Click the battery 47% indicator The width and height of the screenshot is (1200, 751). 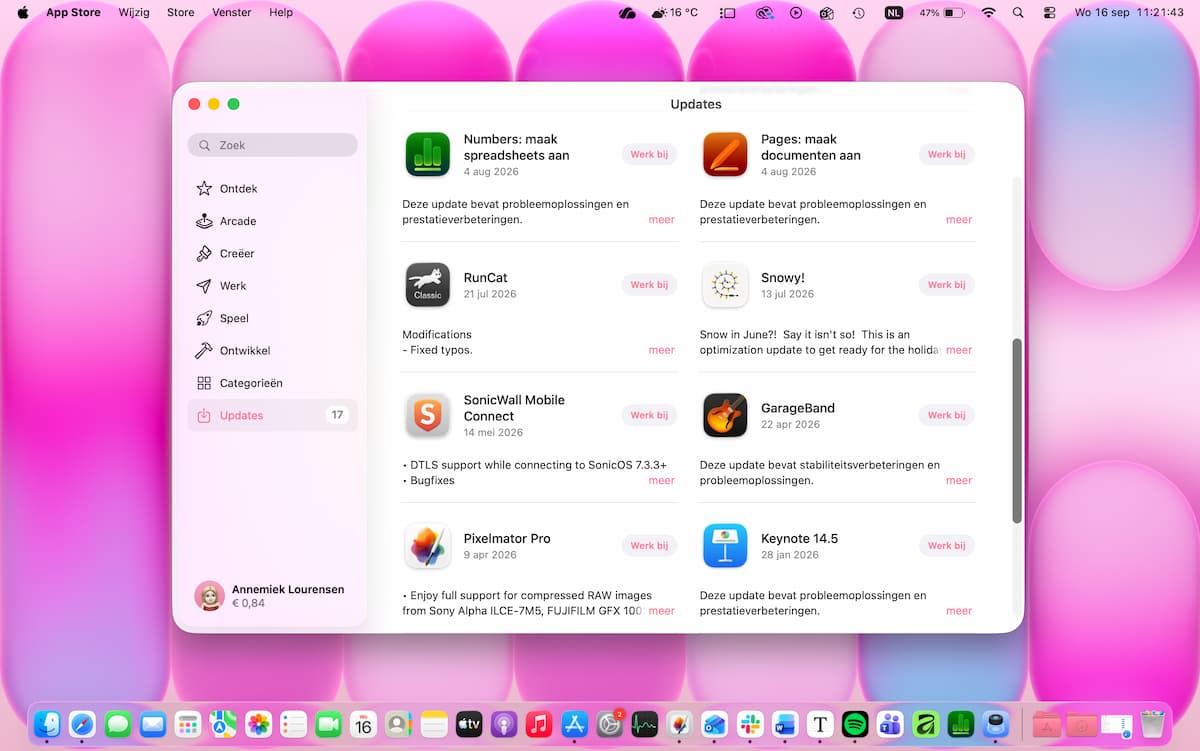(941, 13)
